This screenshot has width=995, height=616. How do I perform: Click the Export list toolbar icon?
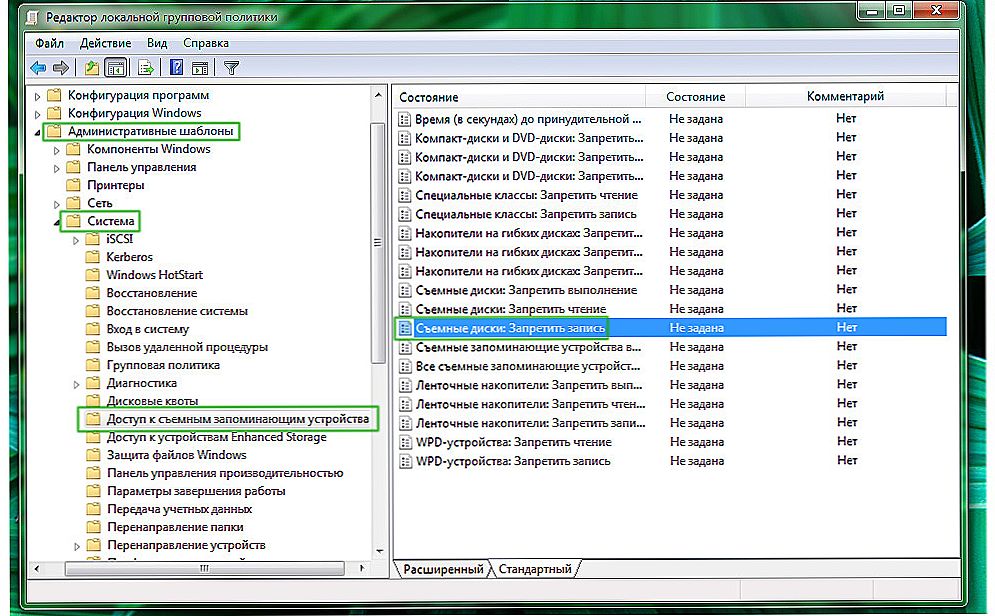pos(146,67)
